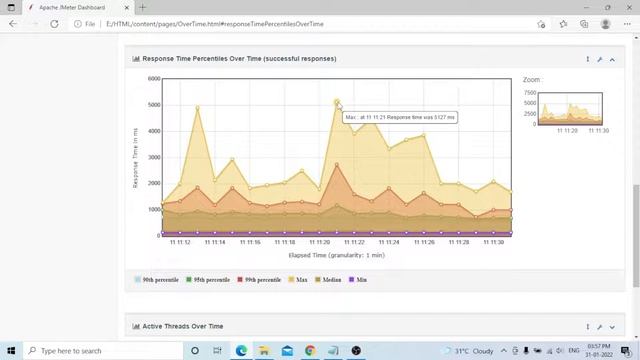Open settings wrench for Active Threads Over Time

(600, 327)
